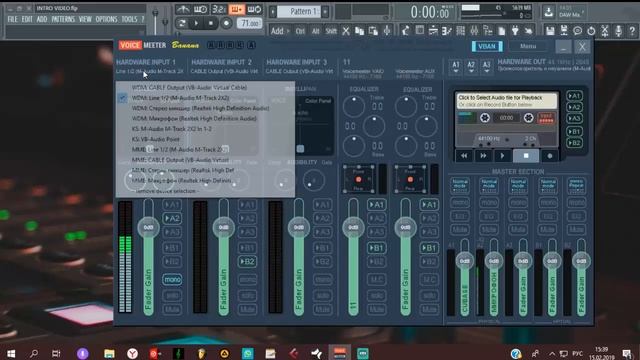Viewport: 640px width, 360px height.
Task: Click the arrow left of Pattern 1
Action: coord(273,11)
